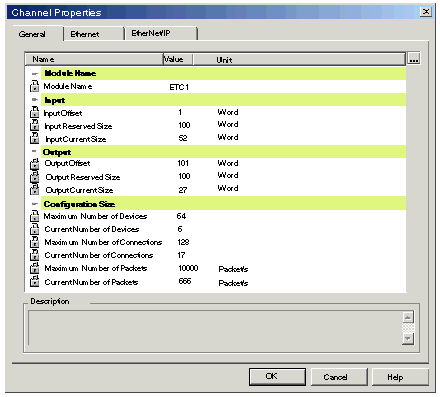This screenshot has height=397, width=440.
Task: Select the Input Current Size value 52
Action: pos(183,138)
